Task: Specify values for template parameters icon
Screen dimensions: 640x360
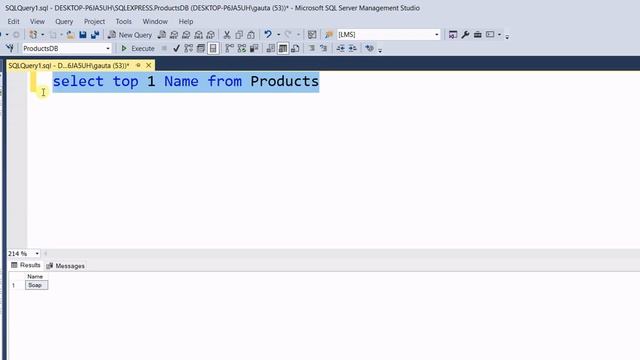Action: [369, 48]
